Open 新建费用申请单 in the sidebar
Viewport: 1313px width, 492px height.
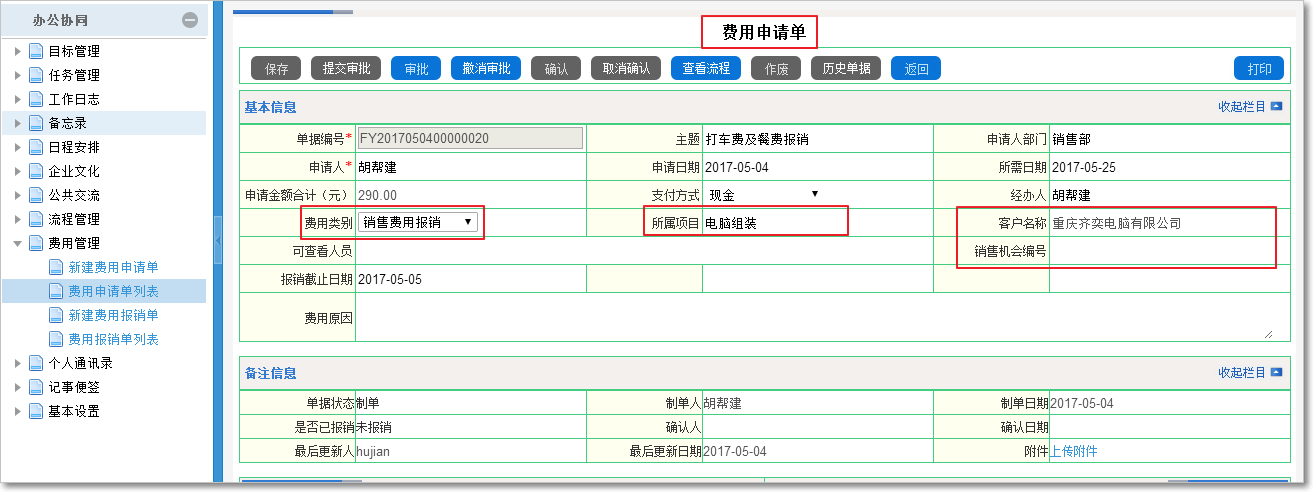tap(113, 267)
